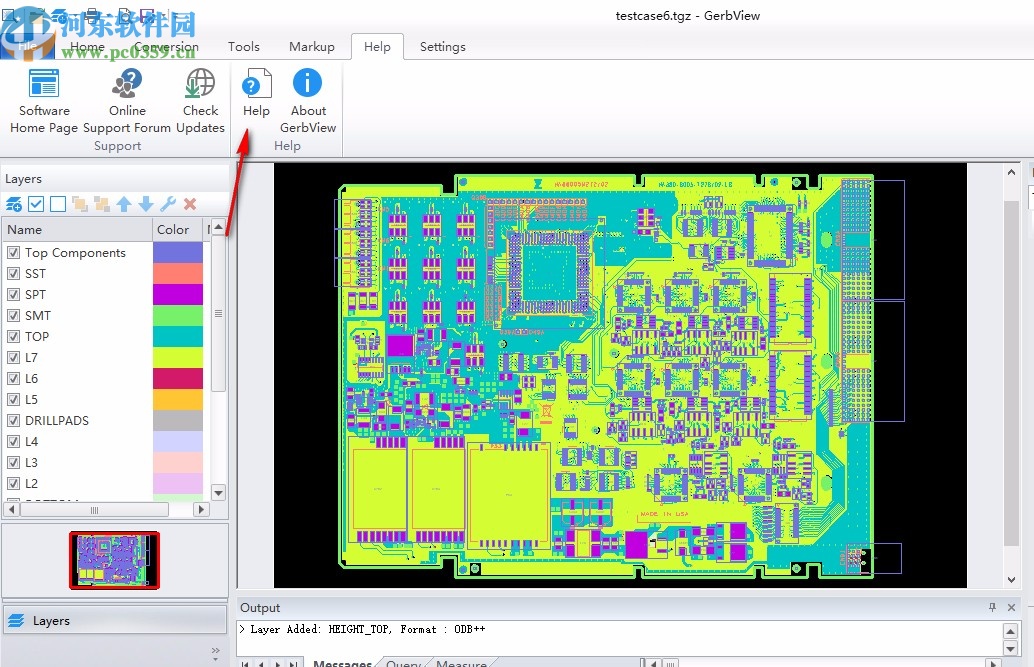
Task: Open layer properties wrench icon
Action: (x=168, y=204)
